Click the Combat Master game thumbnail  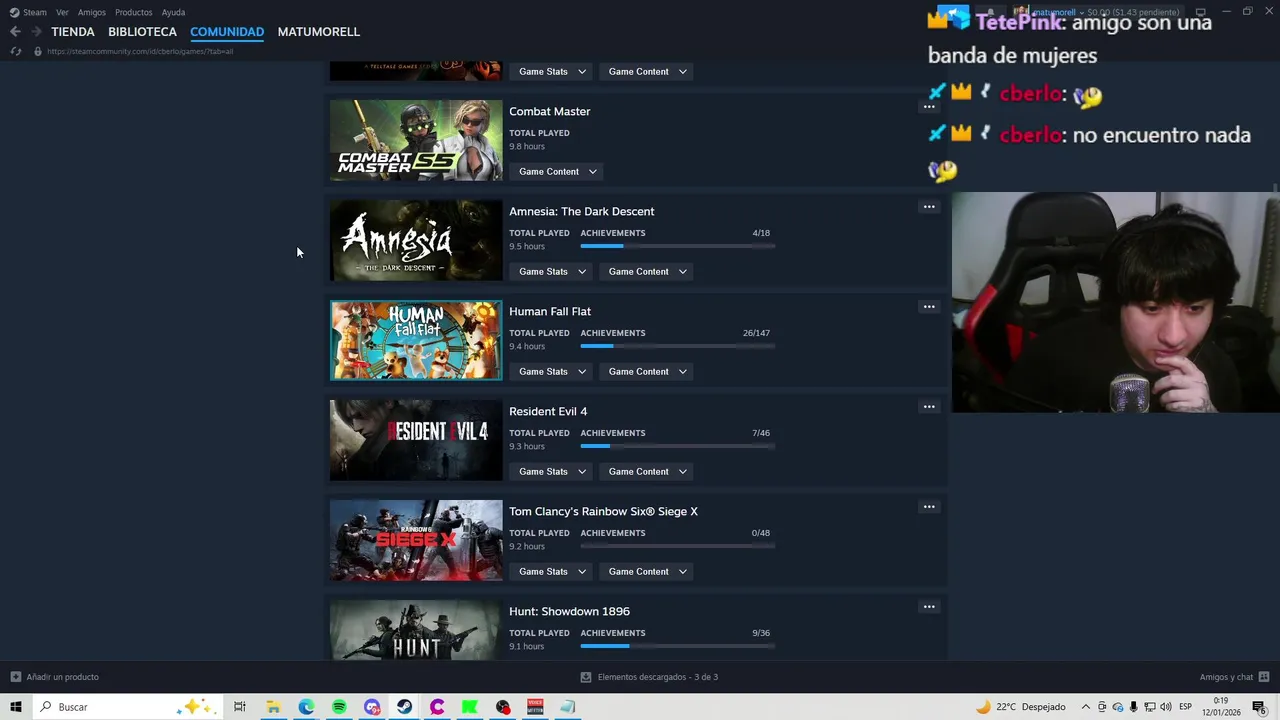click(x=416, y=140)
